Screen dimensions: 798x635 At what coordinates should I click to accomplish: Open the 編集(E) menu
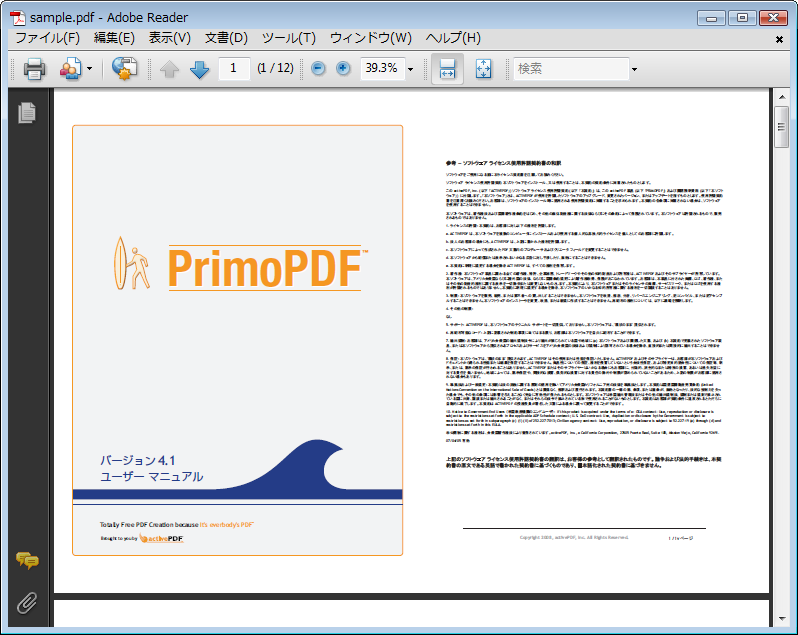click(114, 38)
